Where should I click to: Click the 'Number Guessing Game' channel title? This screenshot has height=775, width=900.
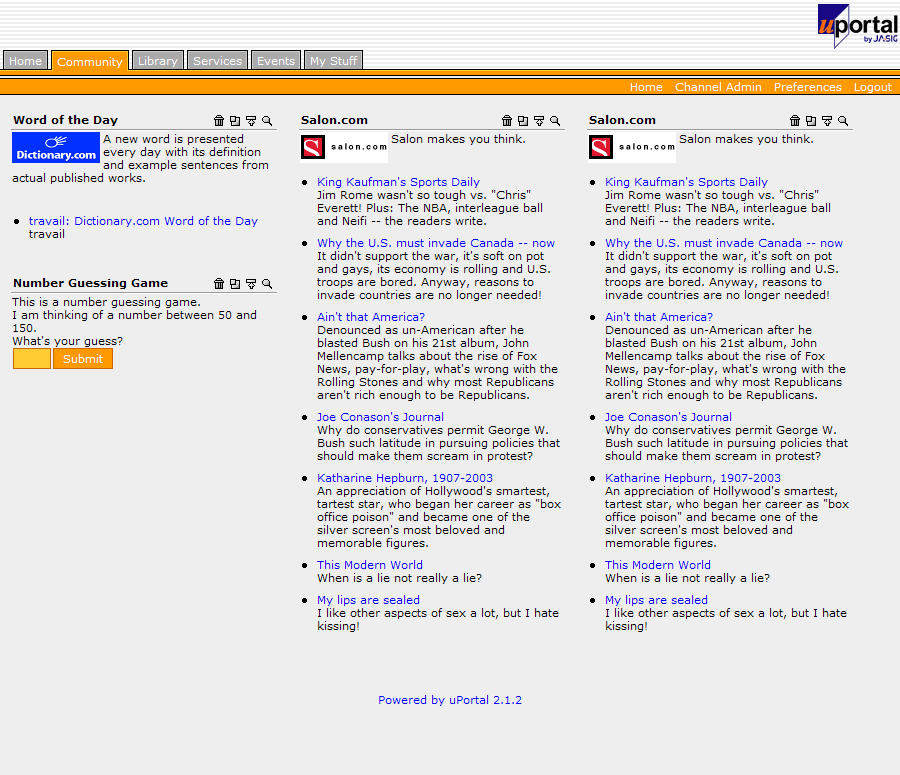(x=91, y=283)
